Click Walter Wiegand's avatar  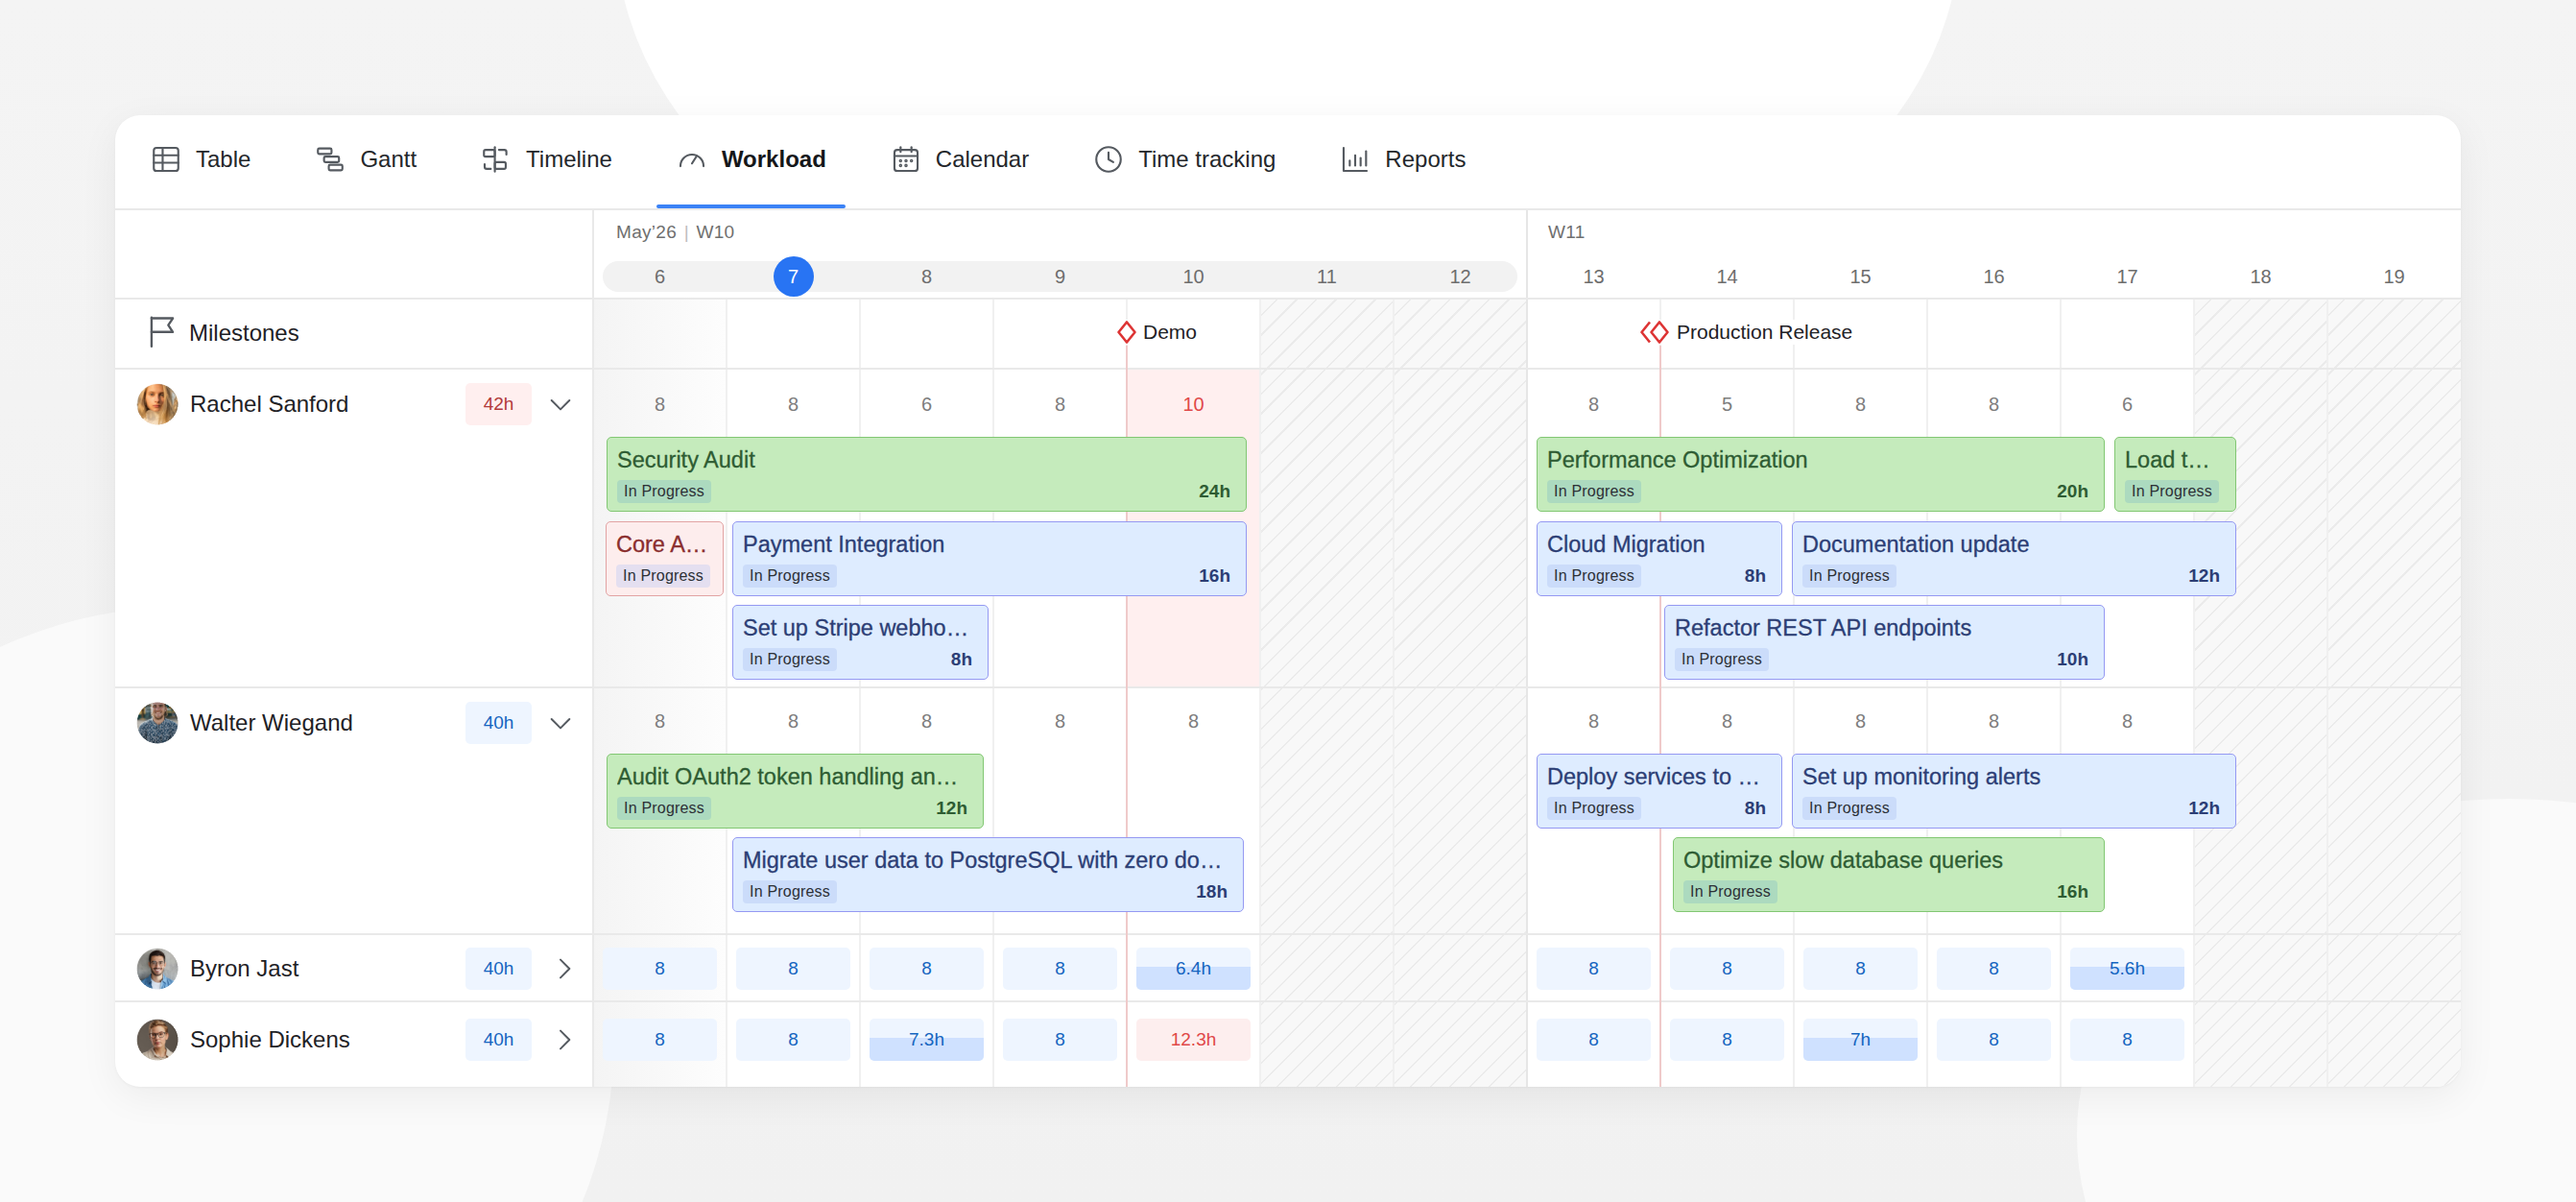[x=157, y=723]
